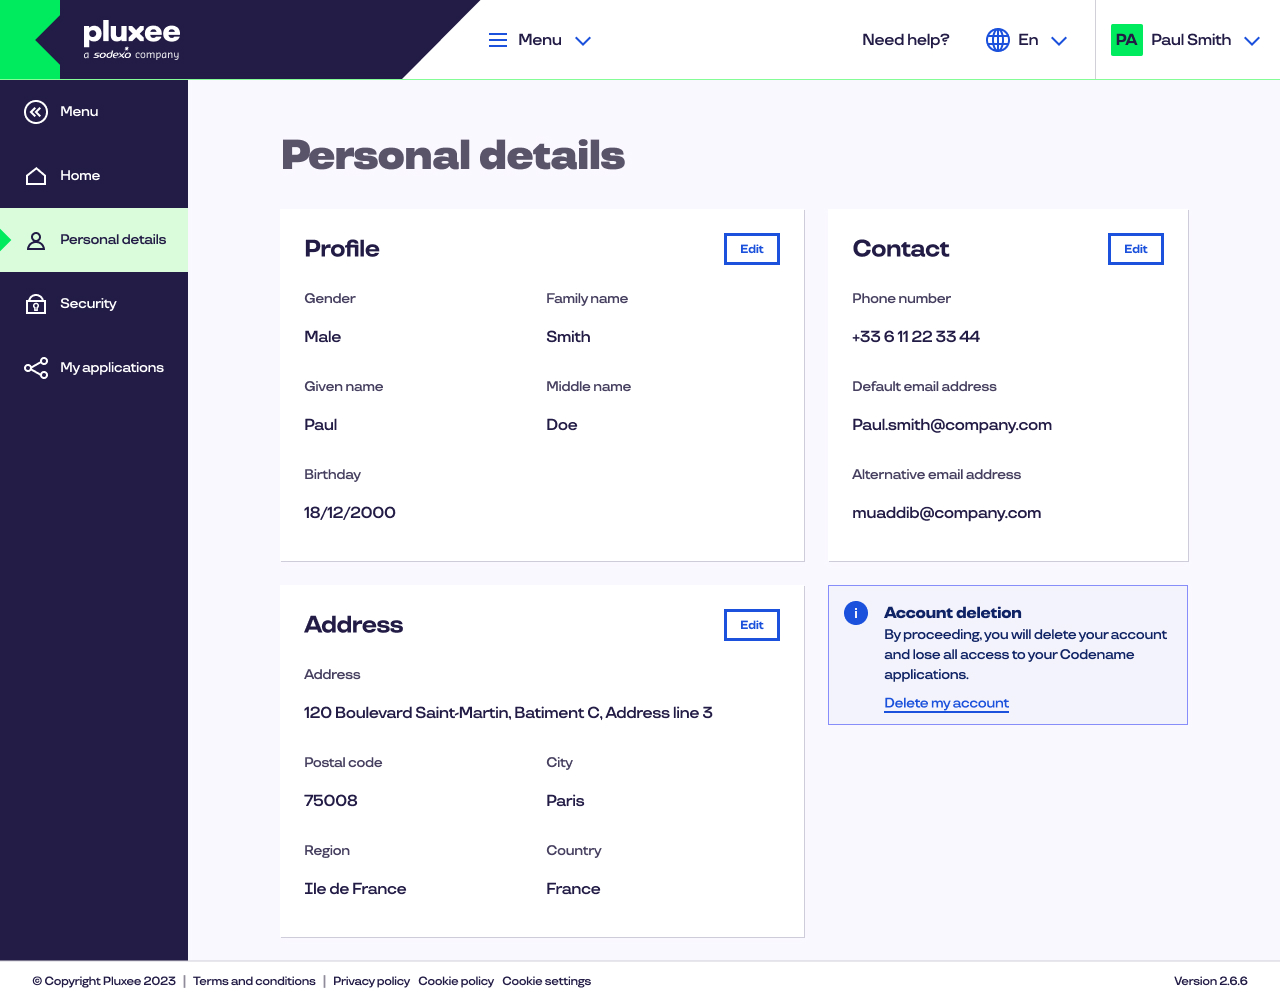Expand the Paul Smith account chevron
Screen dimensions: 1280x1002
(1251, 41)
